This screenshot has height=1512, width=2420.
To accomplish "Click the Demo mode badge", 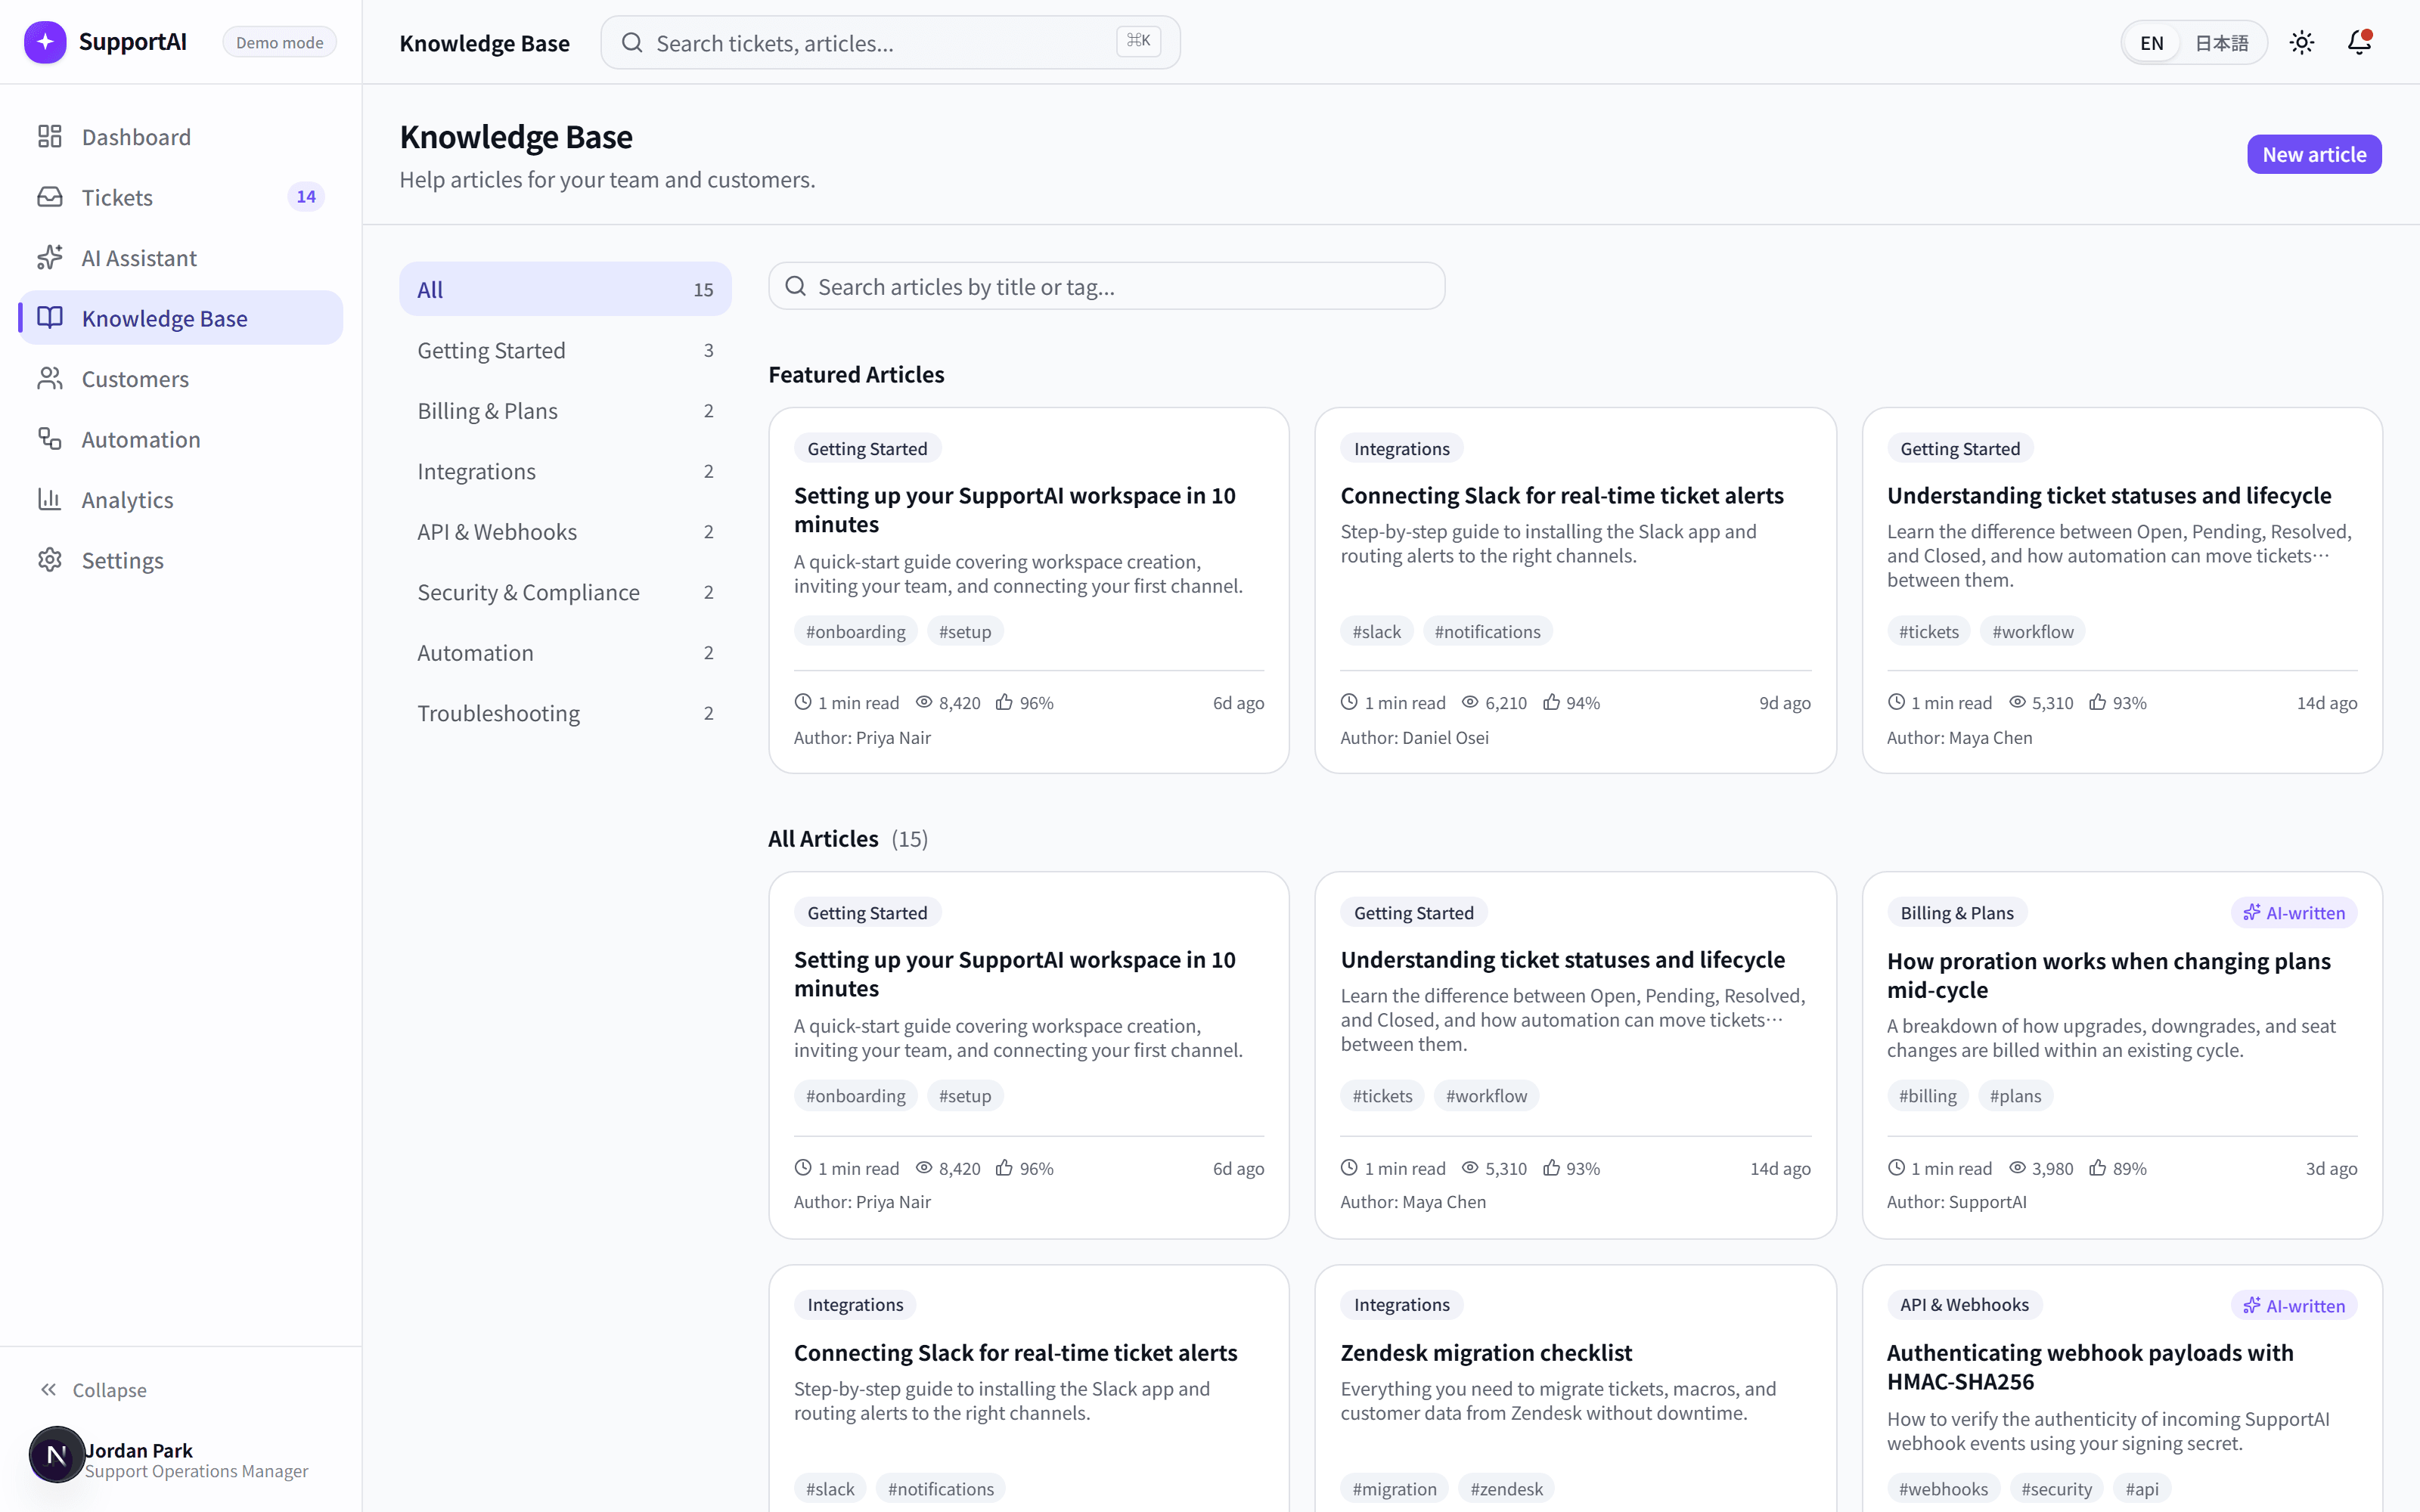I will [x=280, y=42].
